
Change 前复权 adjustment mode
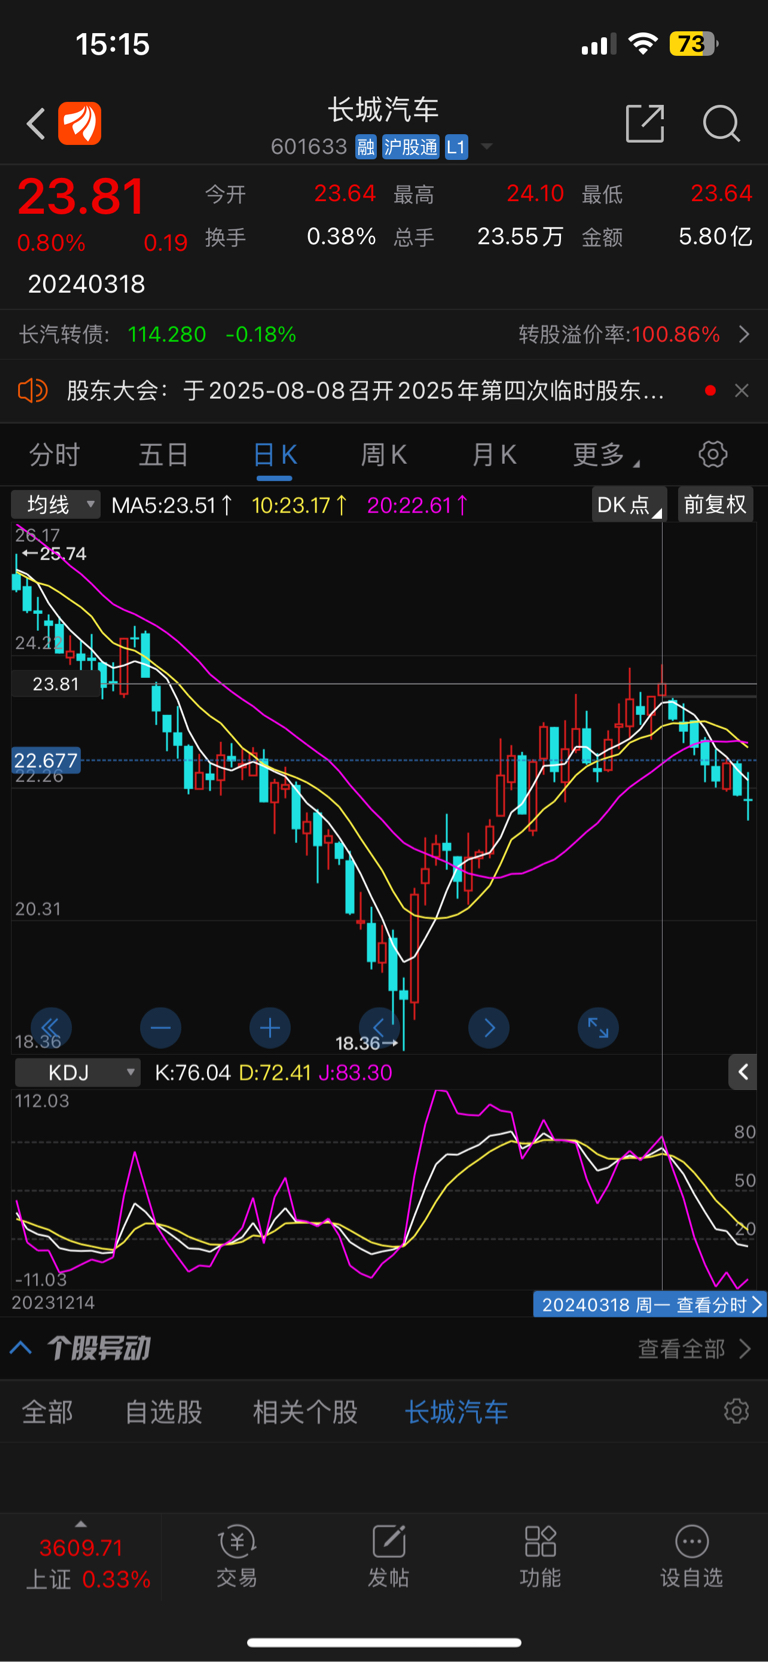pos(715,505)
